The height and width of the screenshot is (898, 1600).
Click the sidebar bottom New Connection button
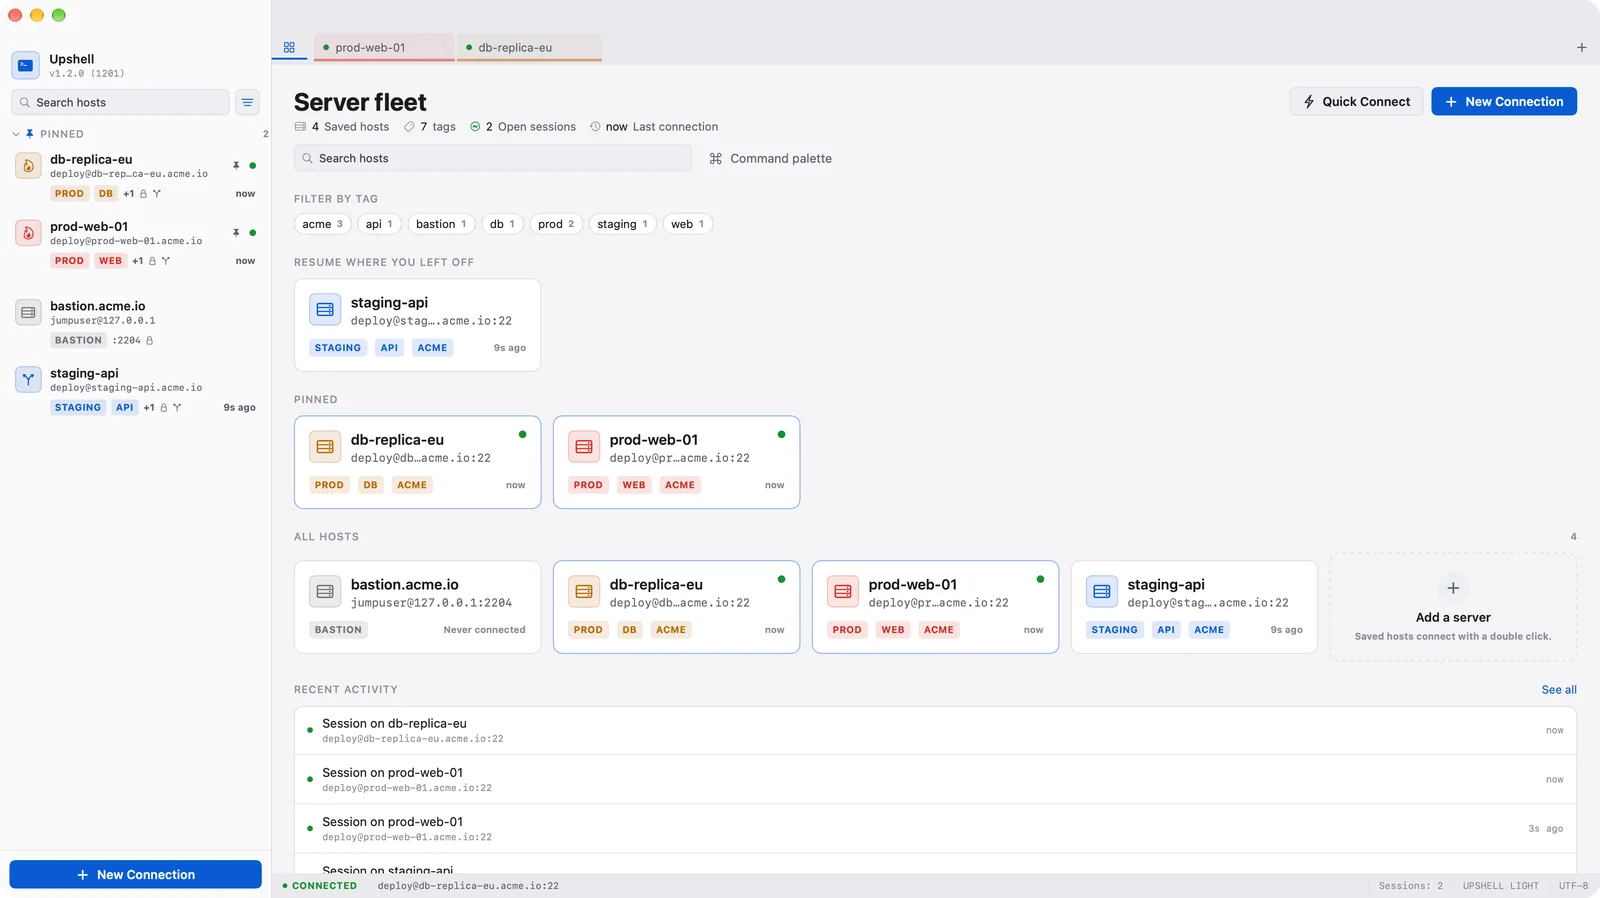point(136,874)
